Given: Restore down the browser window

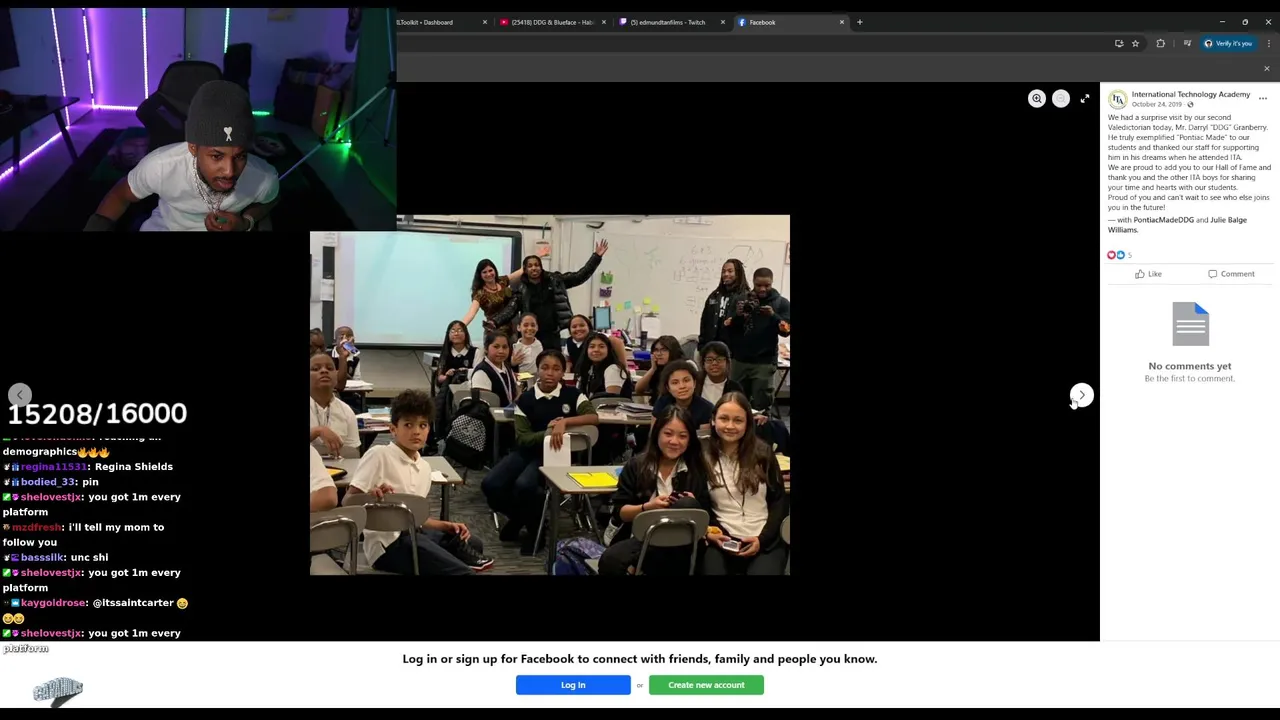Looking at the screenshot, I should click(x=1245, y=22).
